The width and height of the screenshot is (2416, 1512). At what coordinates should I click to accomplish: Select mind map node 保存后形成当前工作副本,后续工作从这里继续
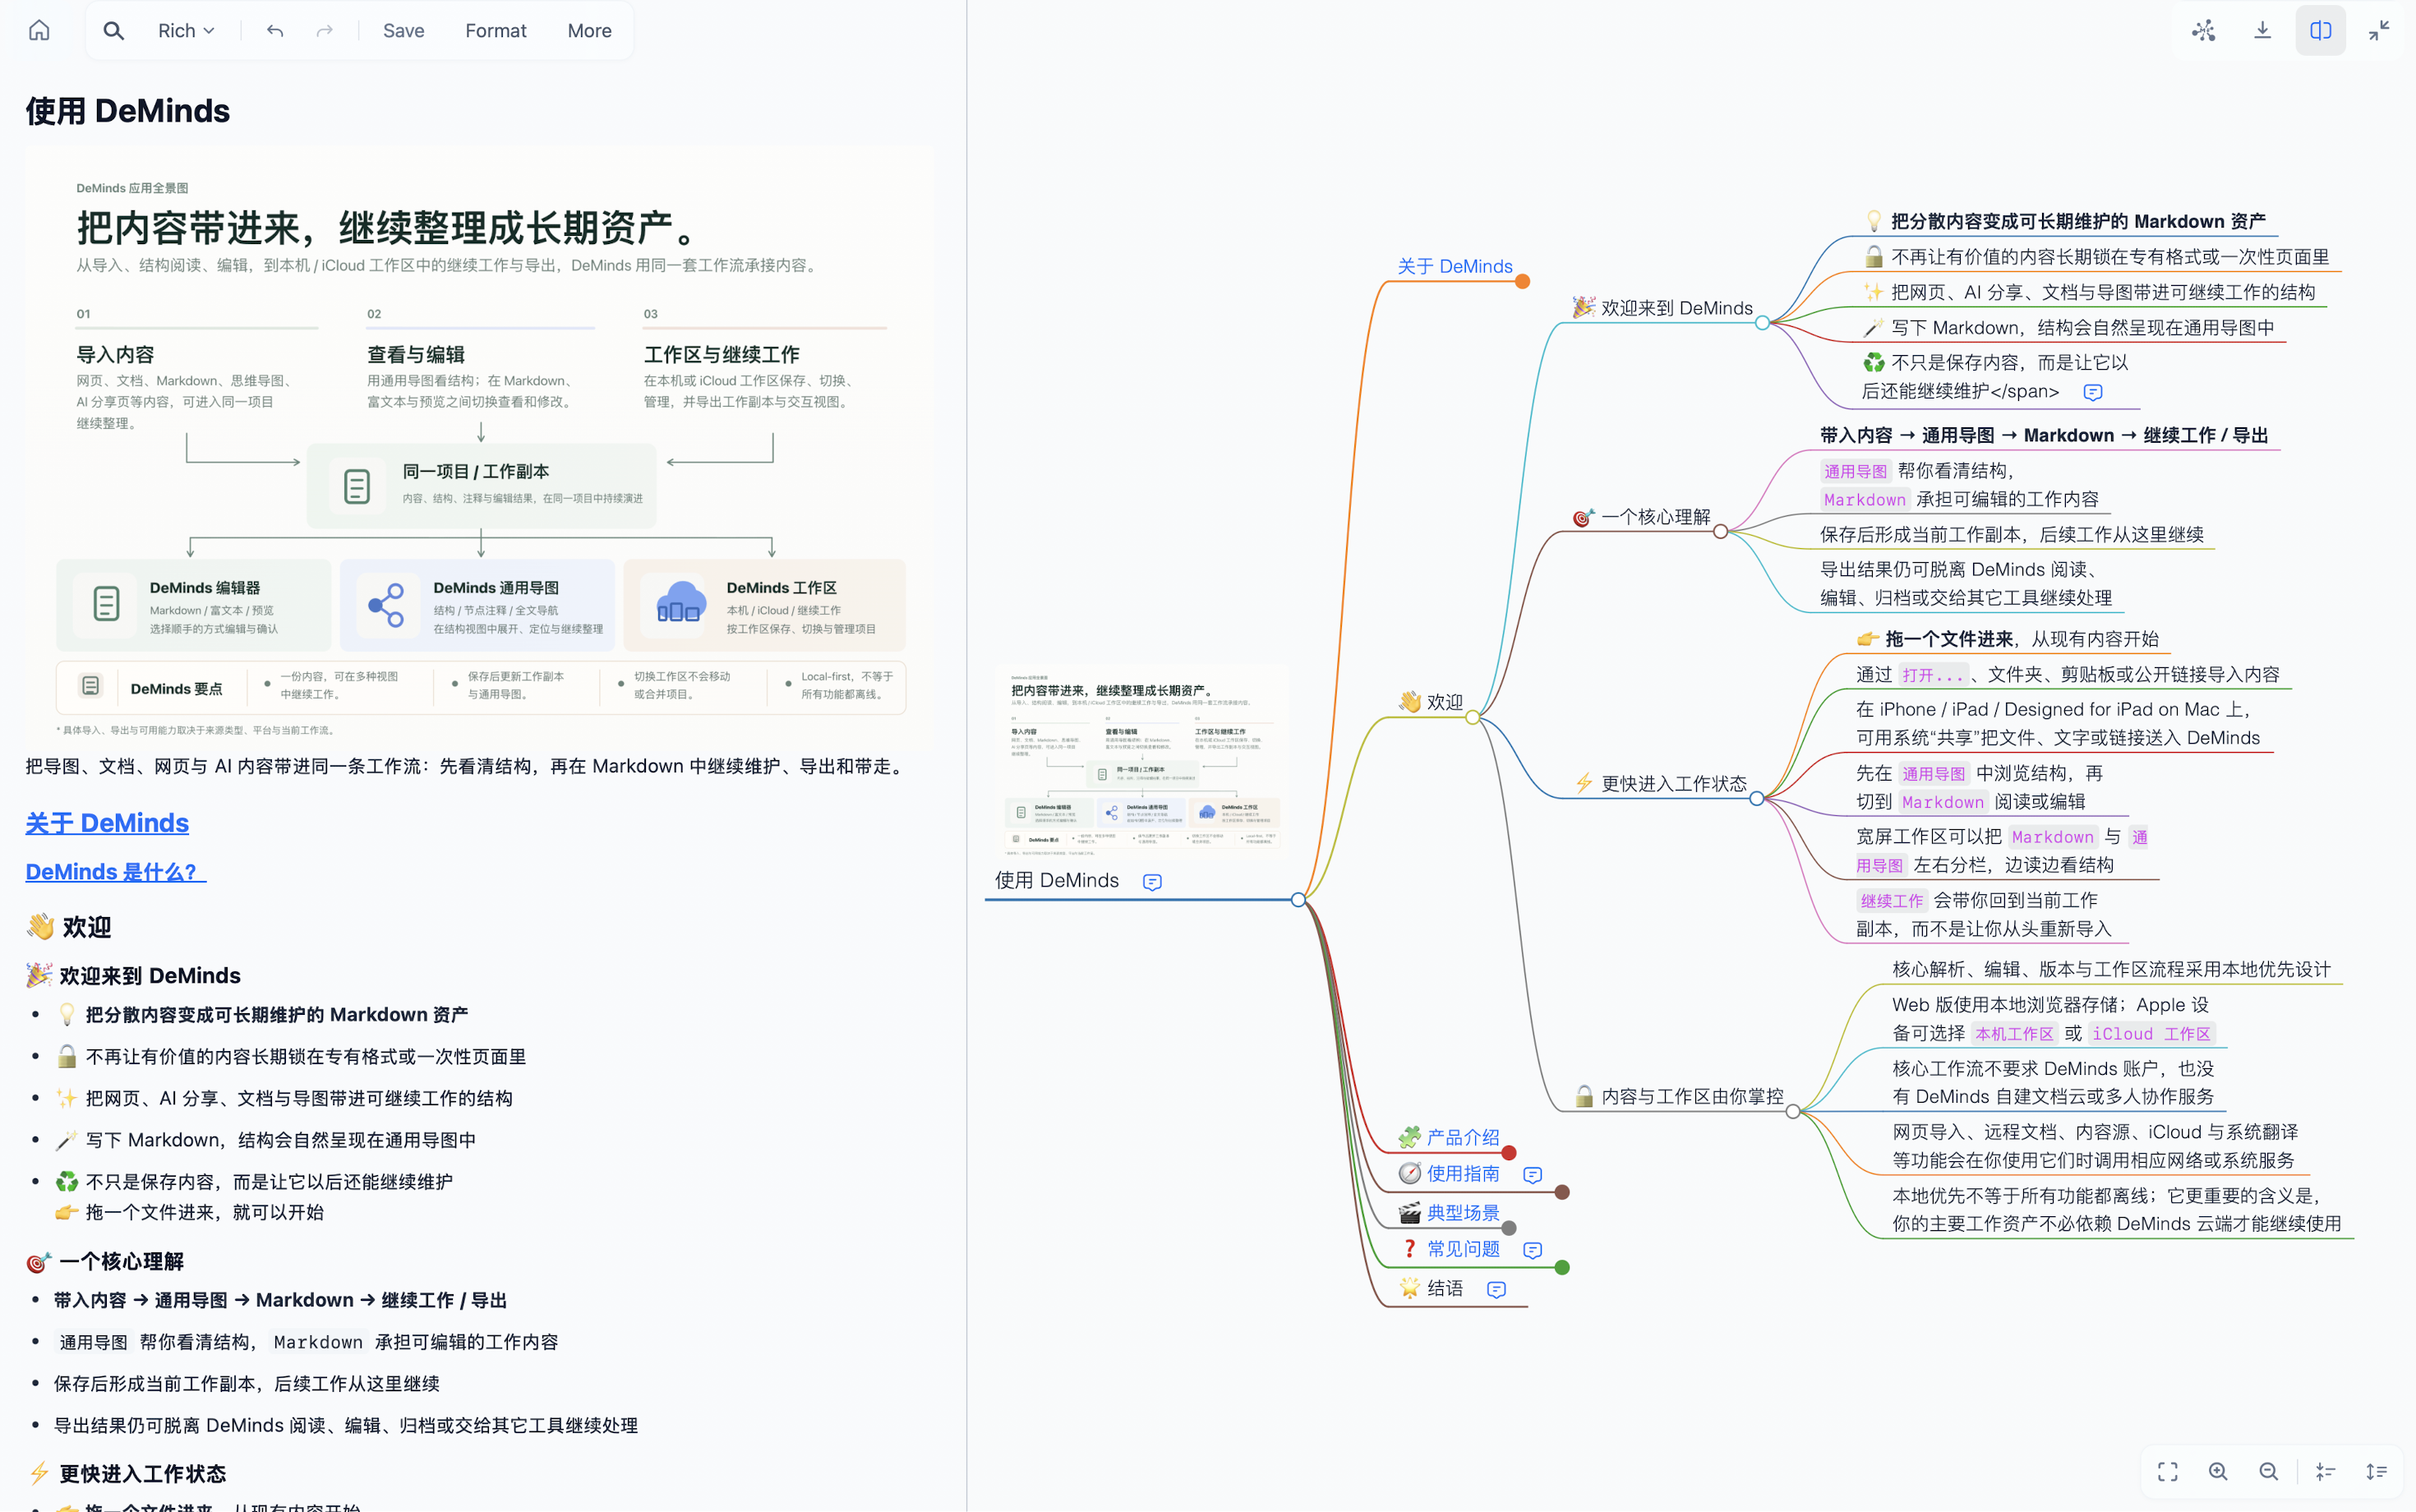[2011, 534]
